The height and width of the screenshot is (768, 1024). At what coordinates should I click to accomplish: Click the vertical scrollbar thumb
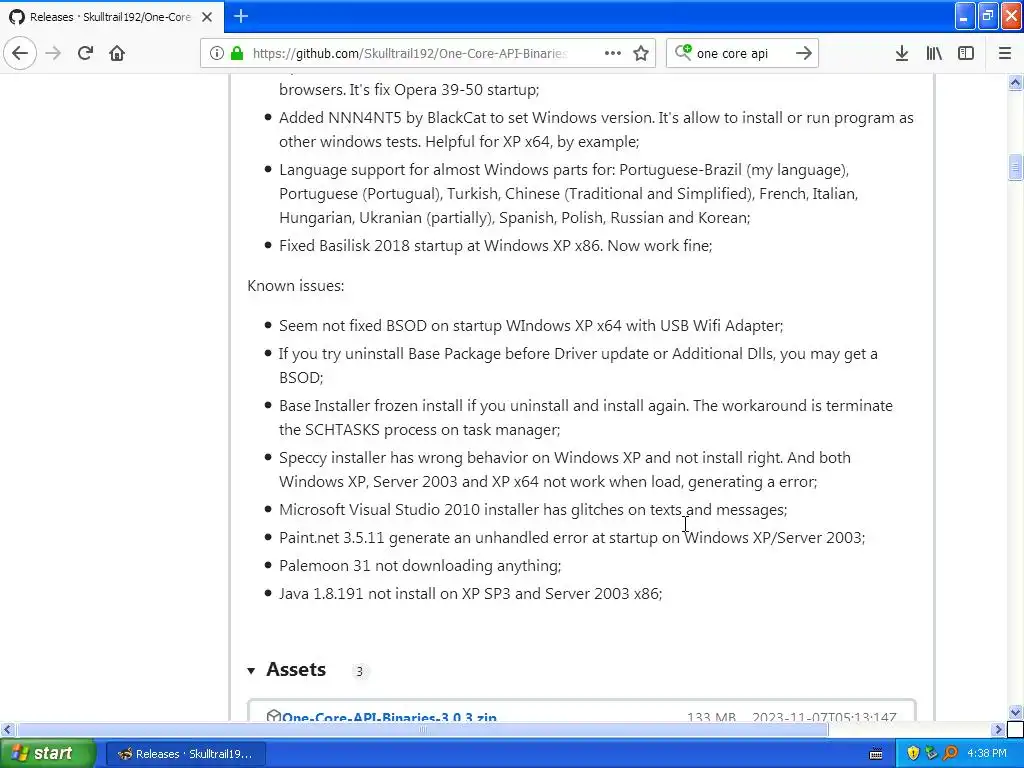1015,167
